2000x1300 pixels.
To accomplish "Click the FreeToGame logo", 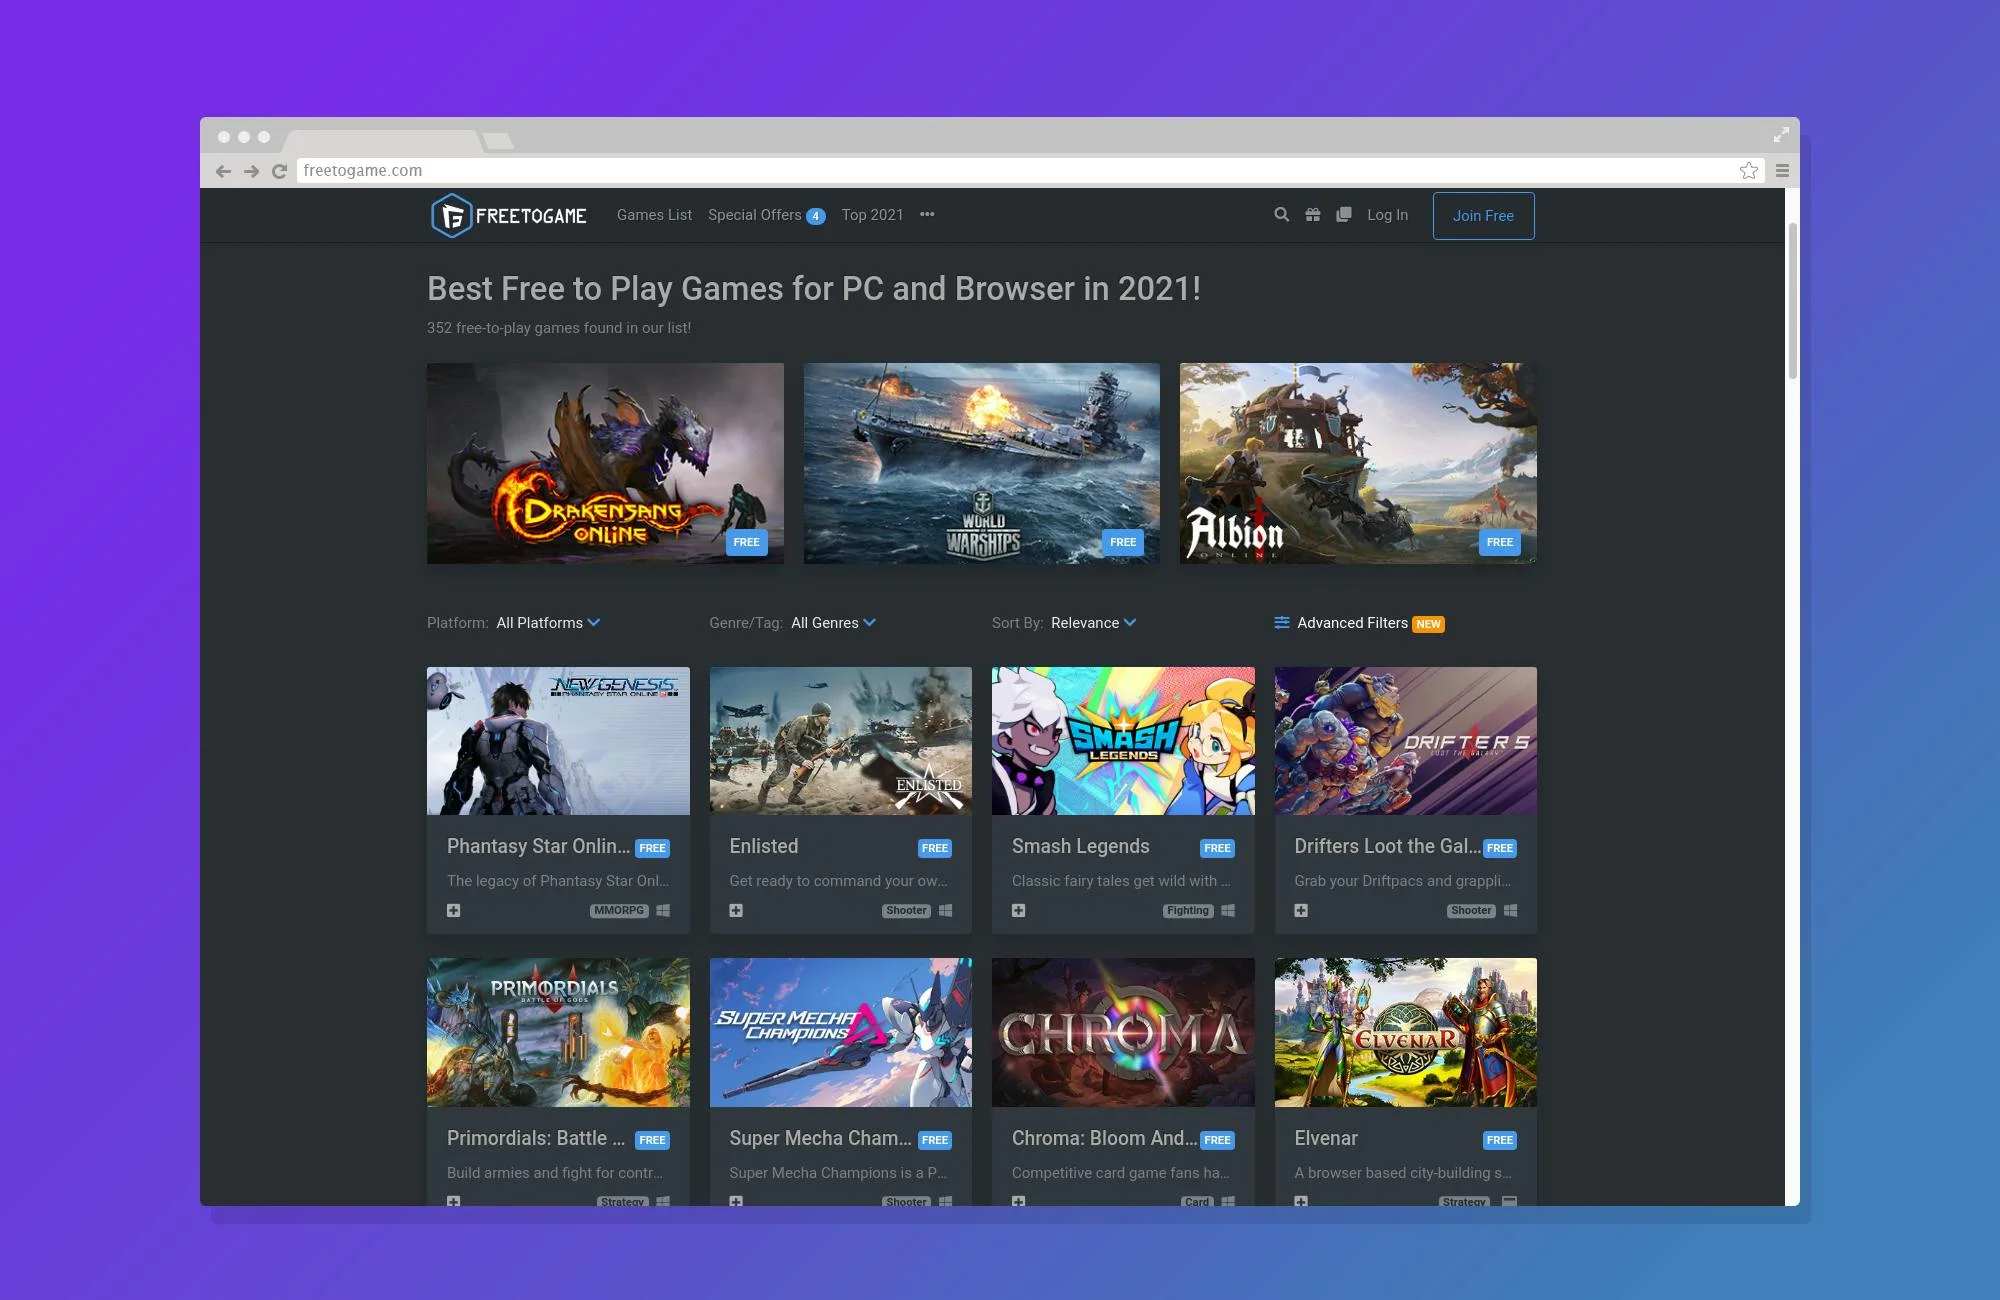I will click(509, 215).
